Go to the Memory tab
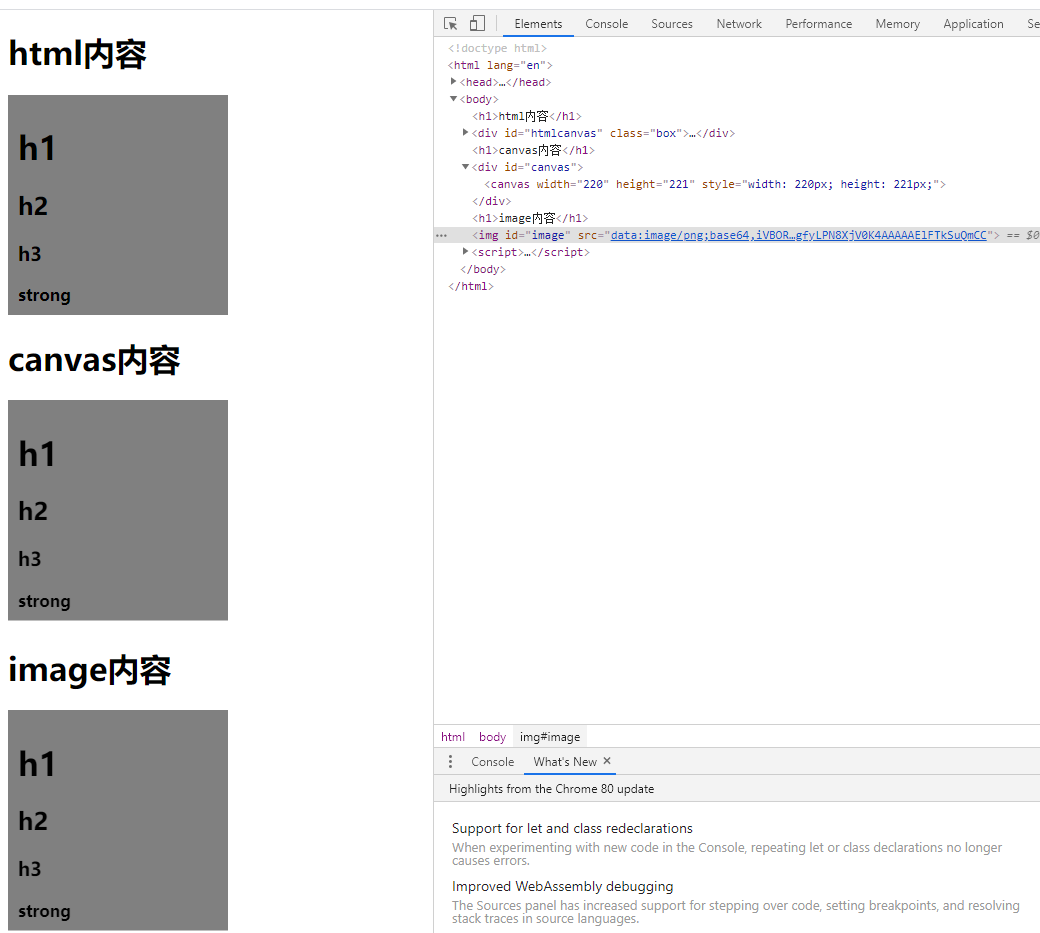 897,24
